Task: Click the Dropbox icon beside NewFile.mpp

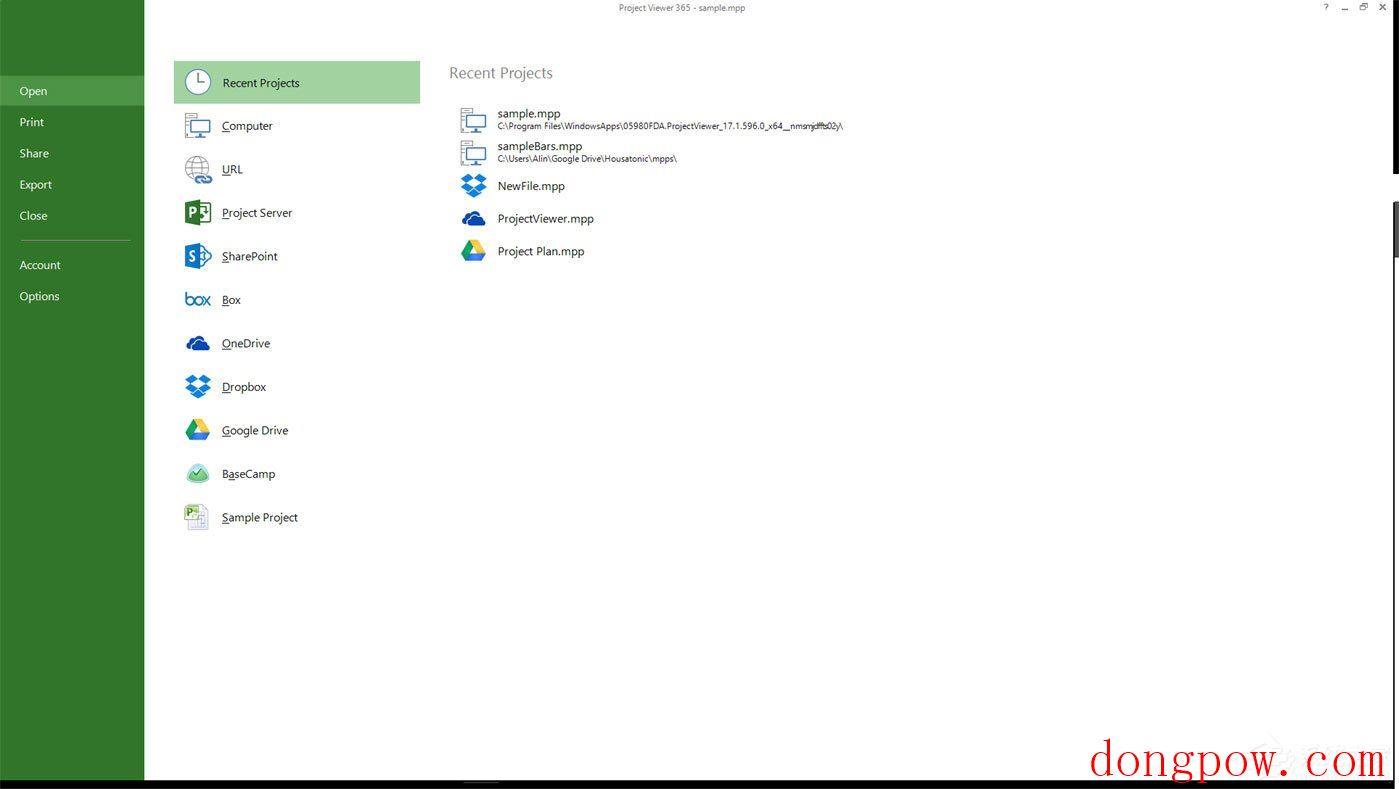Action: tap(473, 185)
